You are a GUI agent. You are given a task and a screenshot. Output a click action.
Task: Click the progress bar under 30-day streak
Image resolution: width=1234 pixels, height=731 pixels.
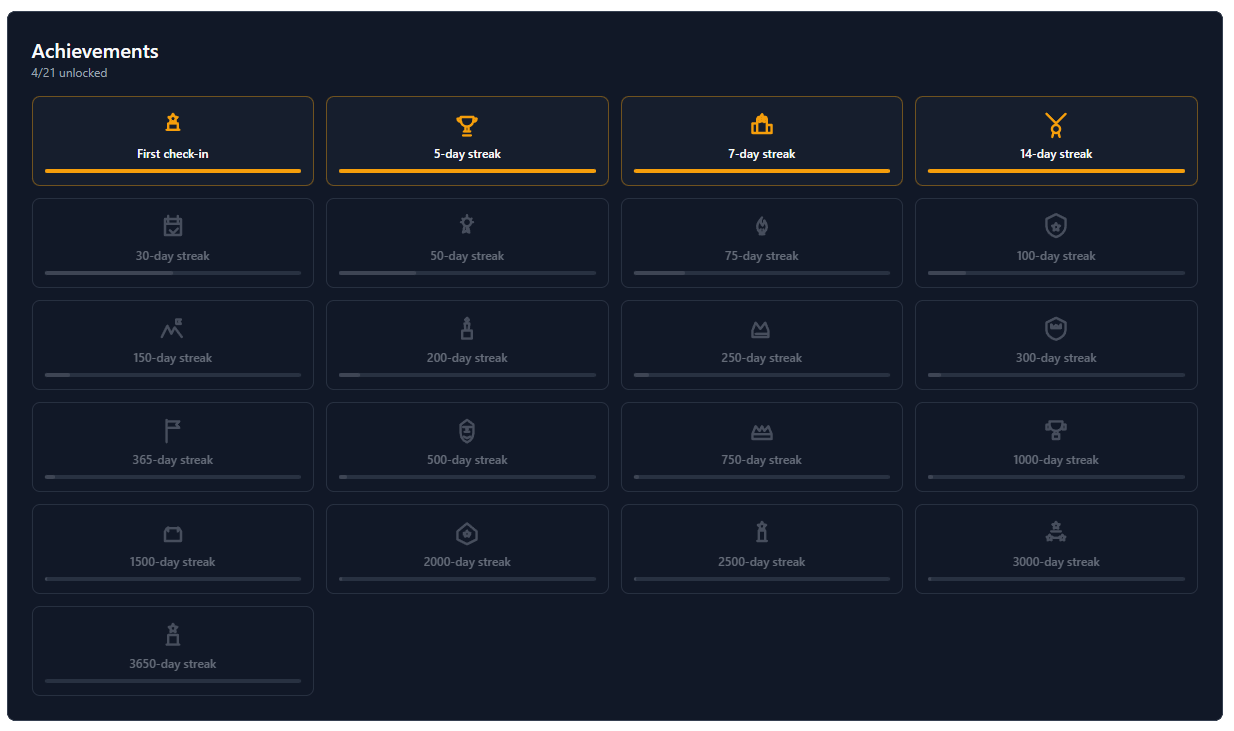click(x=172, y=272)
